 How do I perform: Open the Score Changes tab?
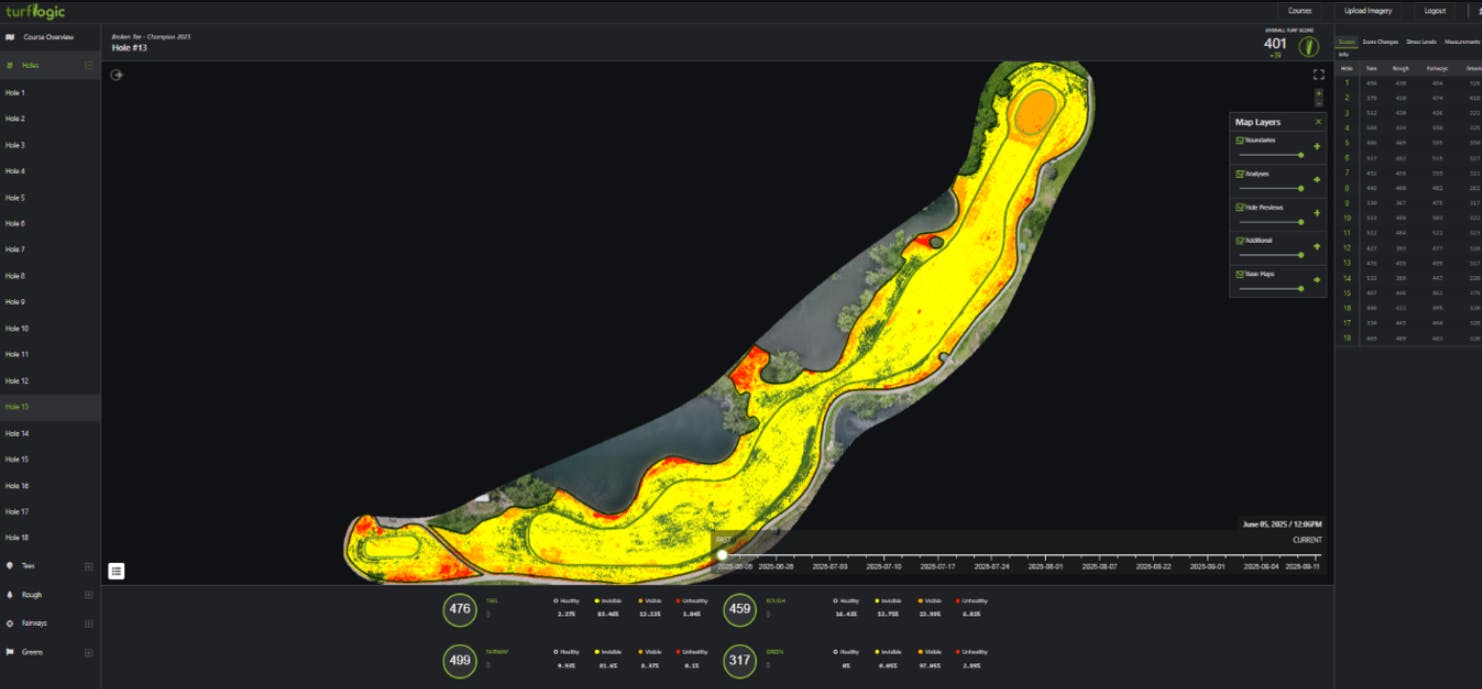(1380, 42)
